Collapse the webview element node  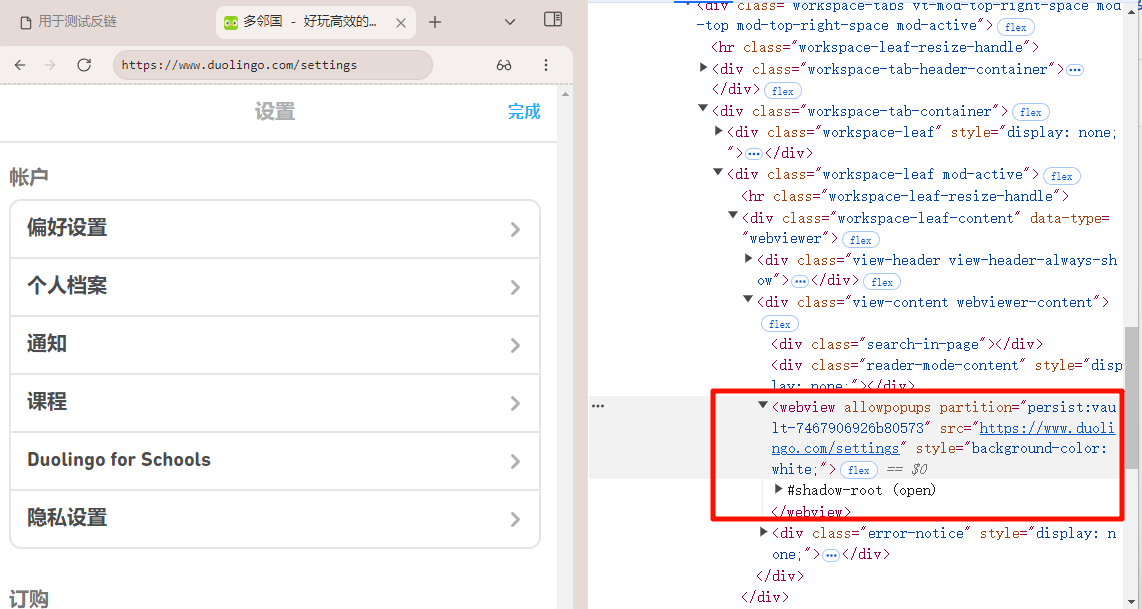[x=763, y=405]
